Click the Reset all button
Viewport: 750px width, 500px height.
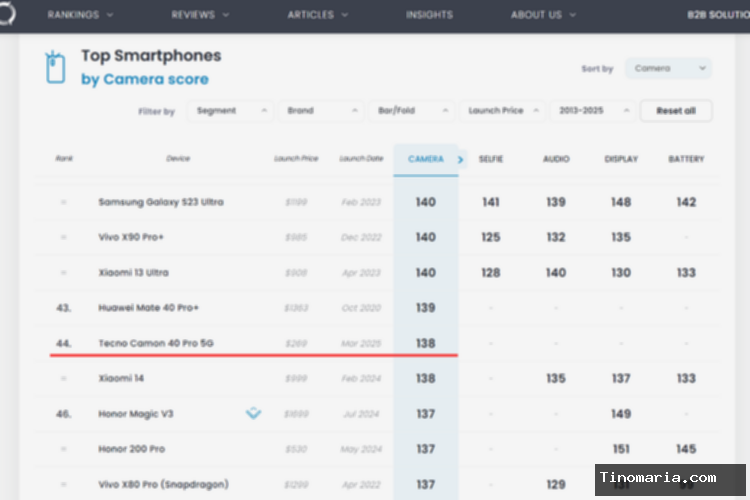point(676,111)
